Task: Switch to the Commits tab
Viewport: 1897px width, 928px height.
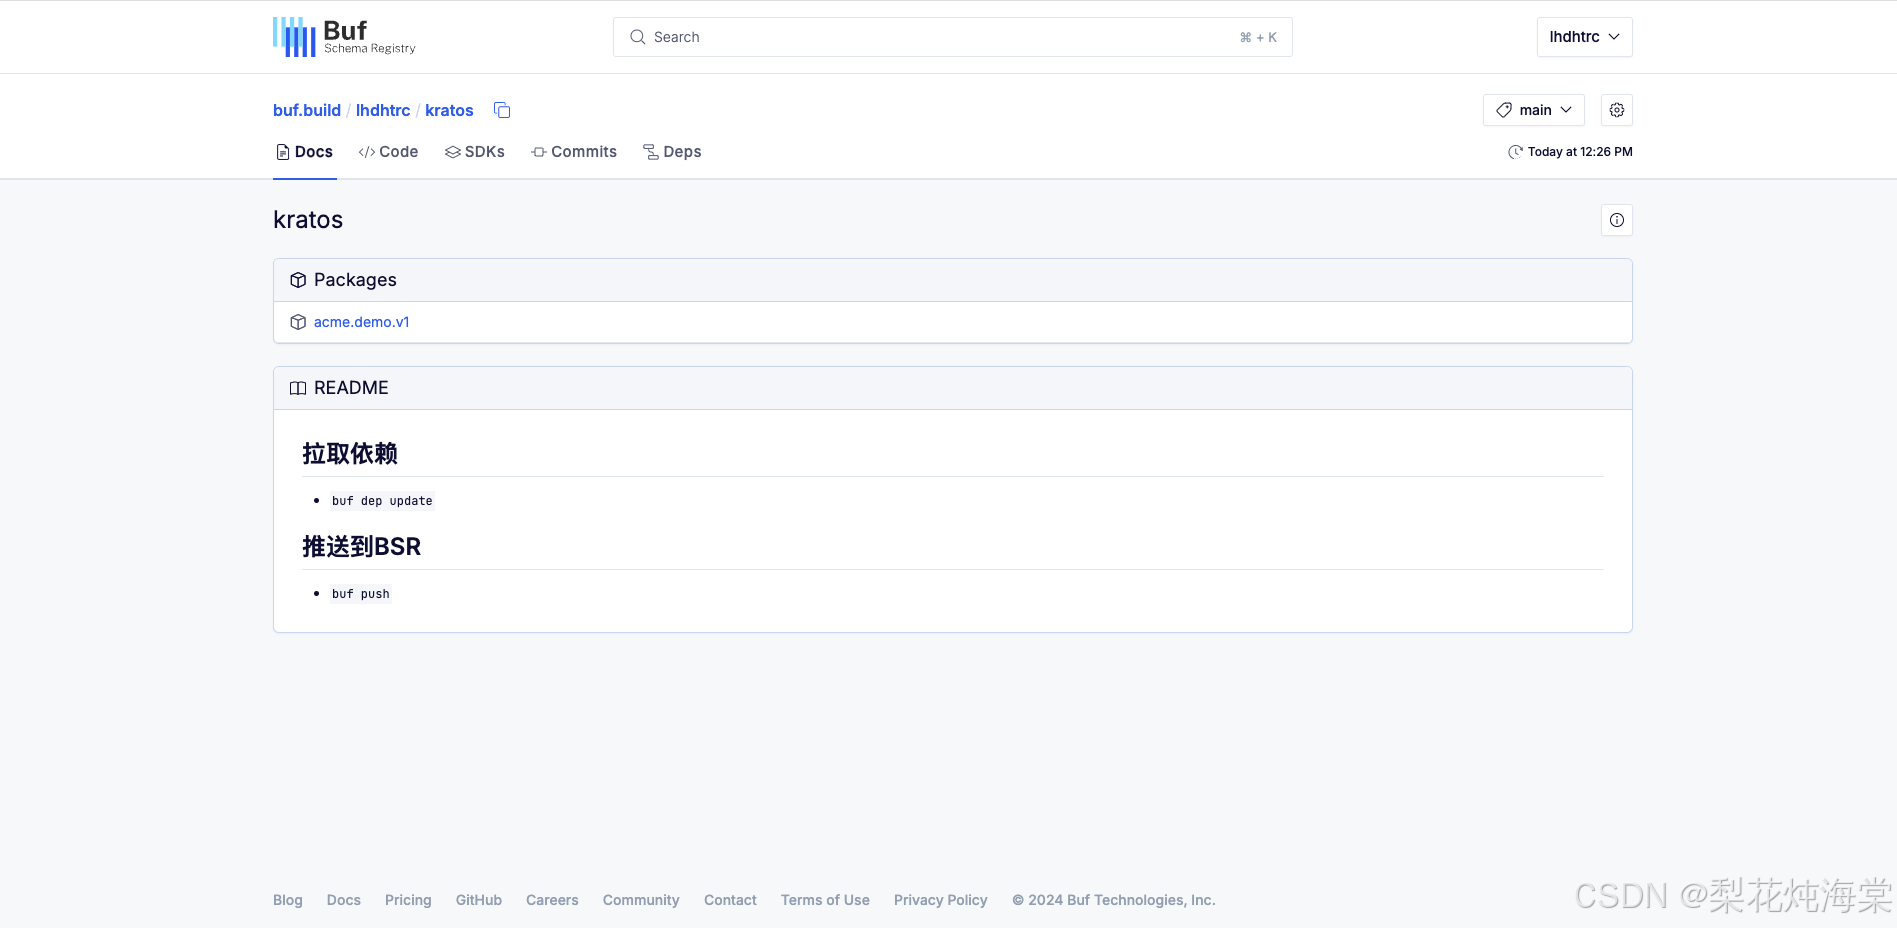Action: 574,152
